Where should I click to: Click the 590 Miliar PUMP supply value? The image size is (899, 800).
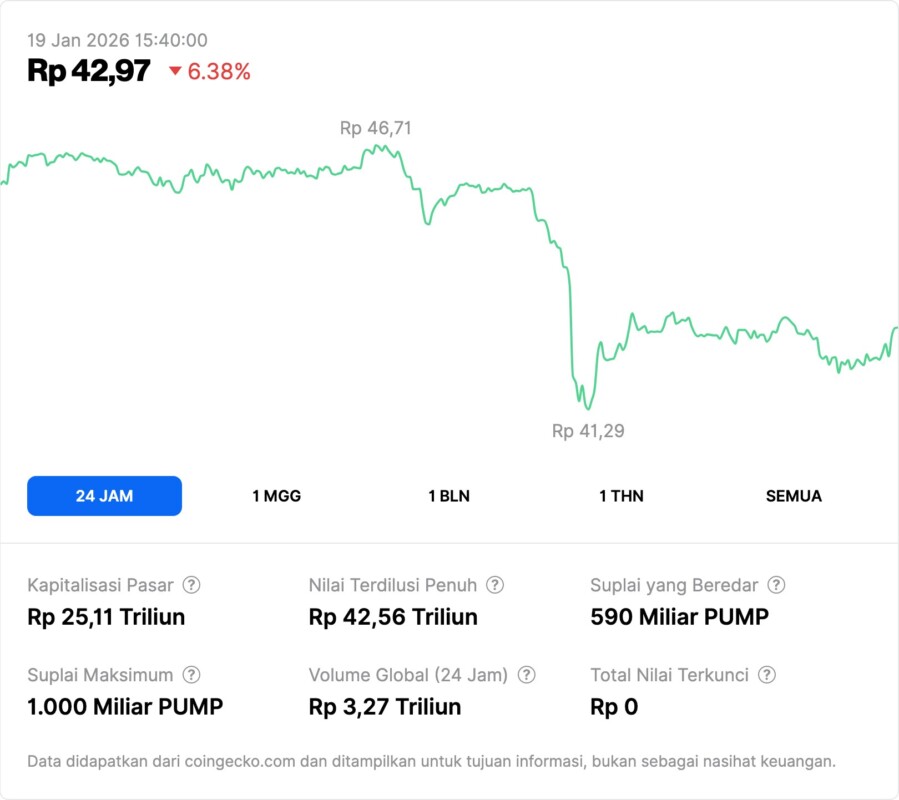(679, 617)
